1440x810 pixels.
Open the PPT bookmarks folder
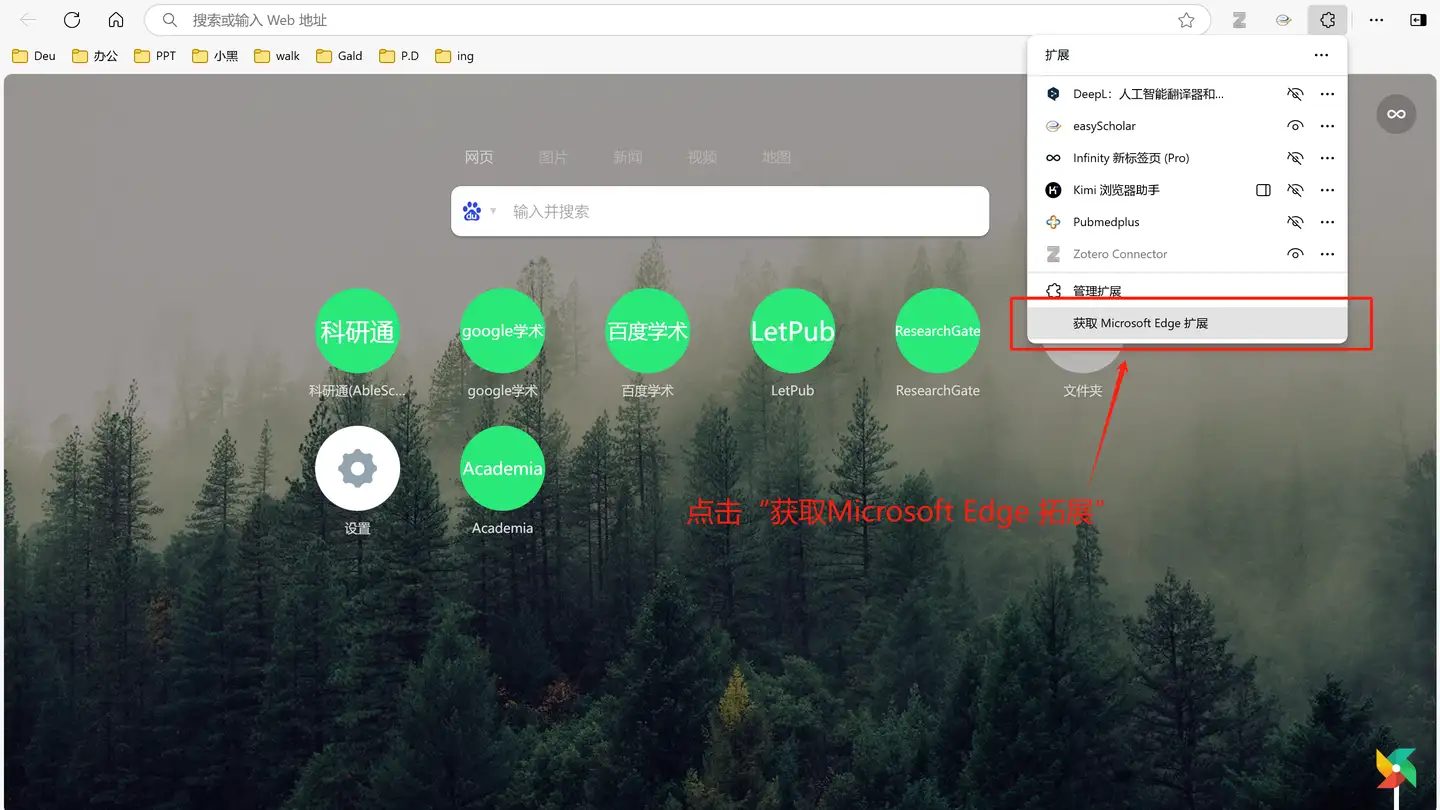[155, 56]
